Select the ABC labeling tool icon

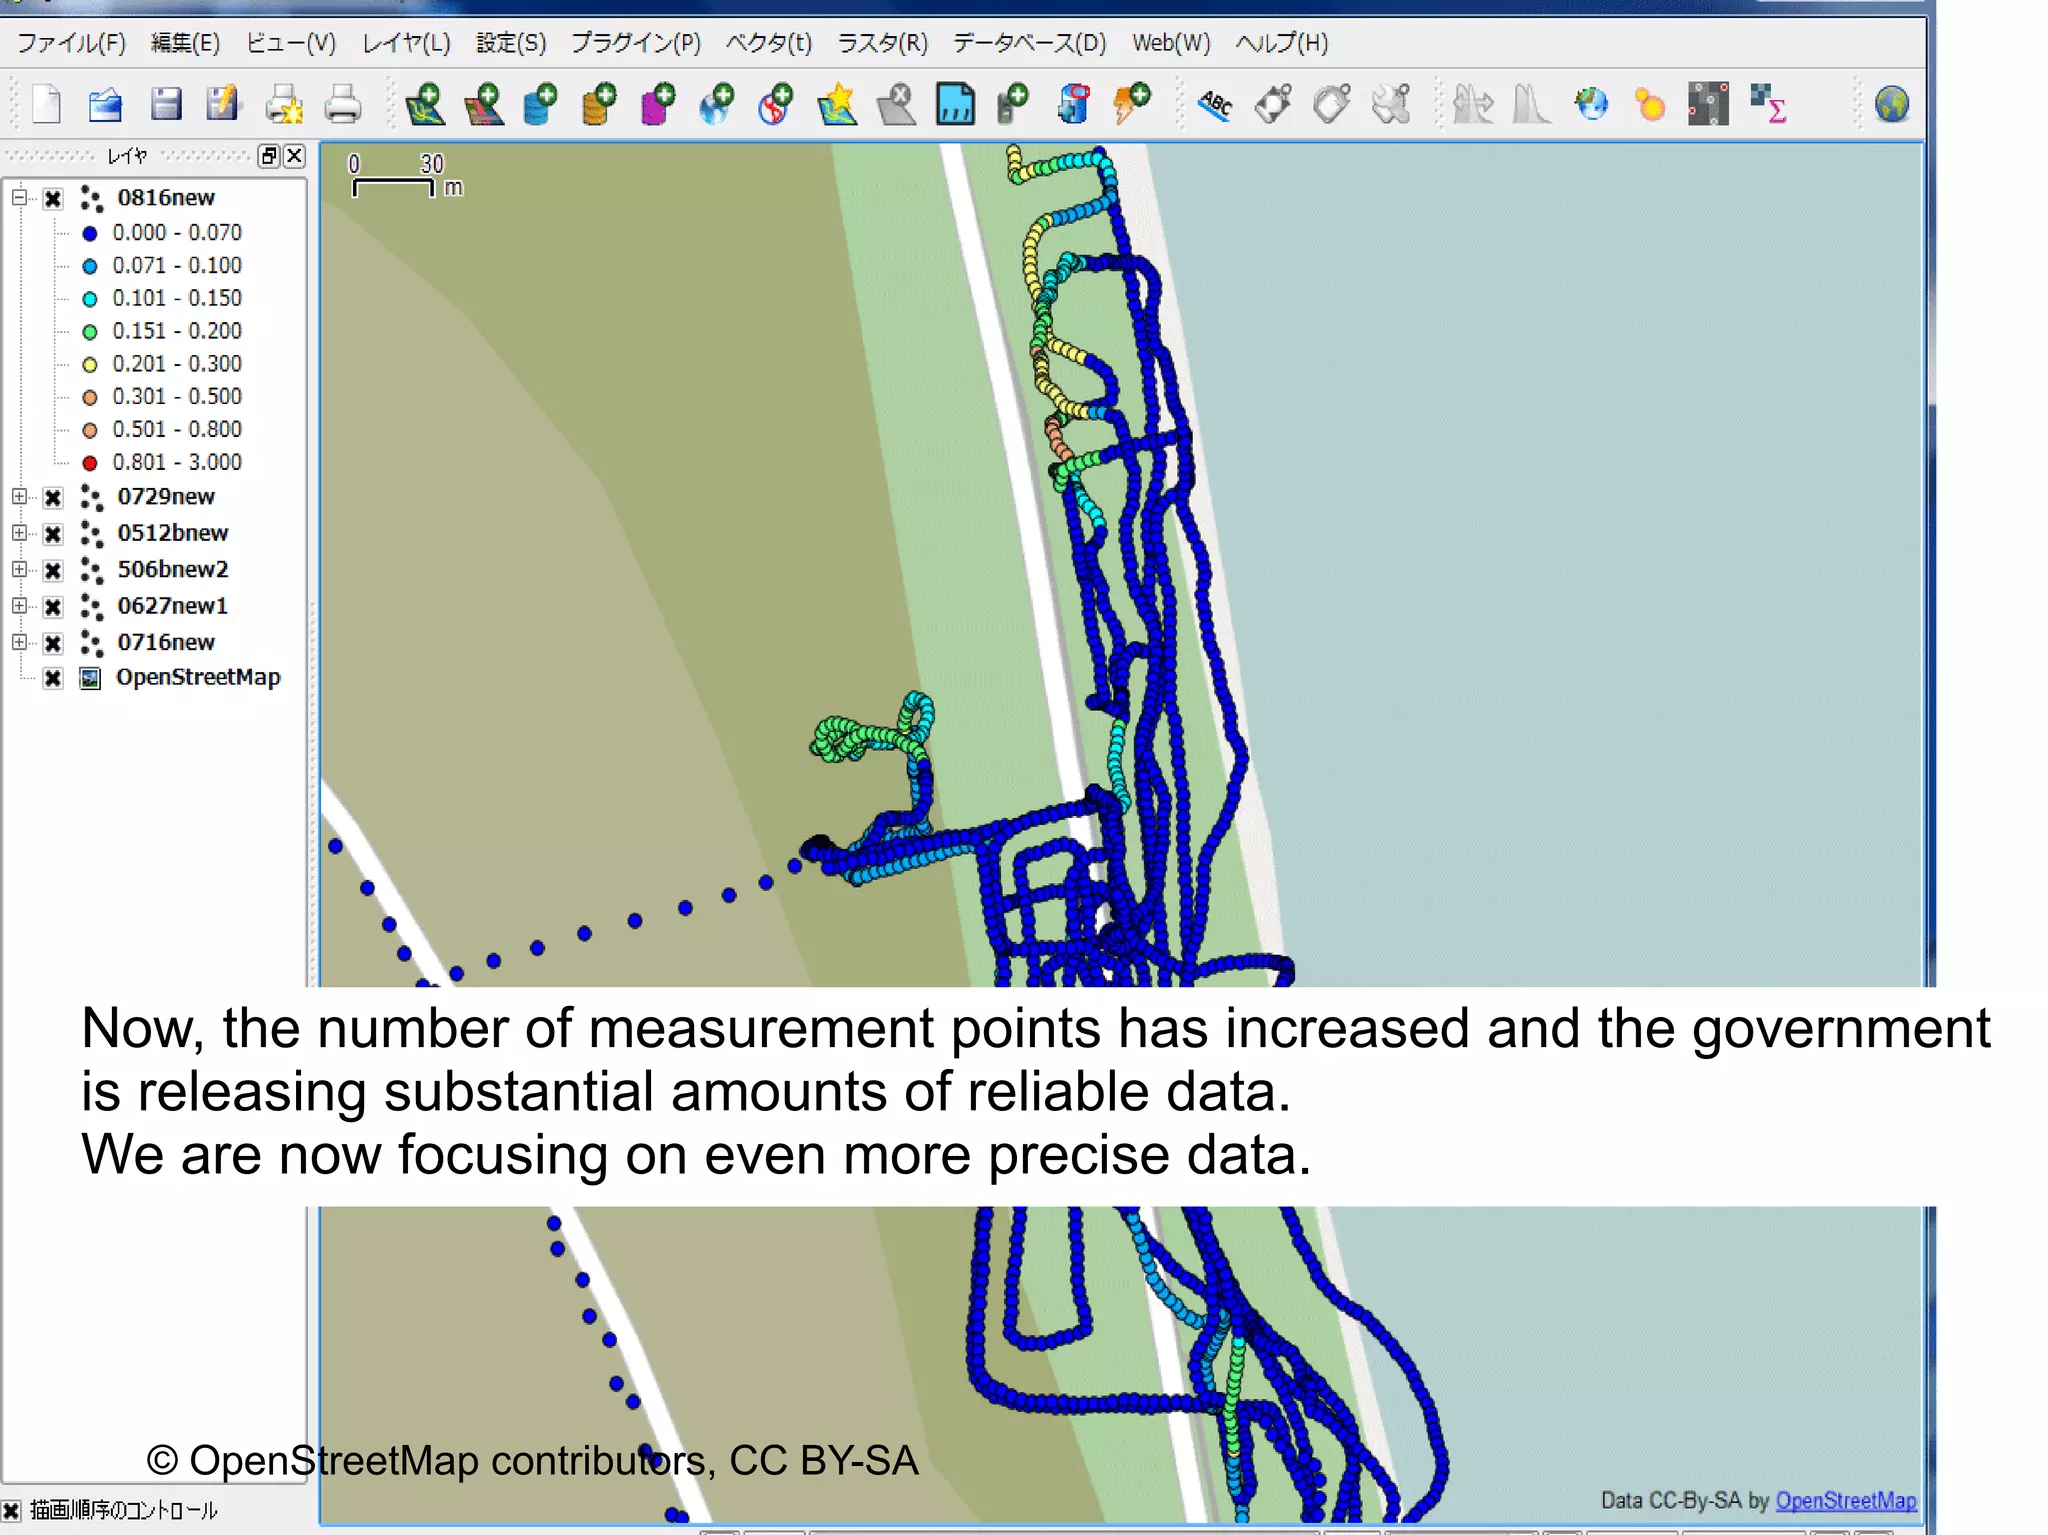point(1215,104)
